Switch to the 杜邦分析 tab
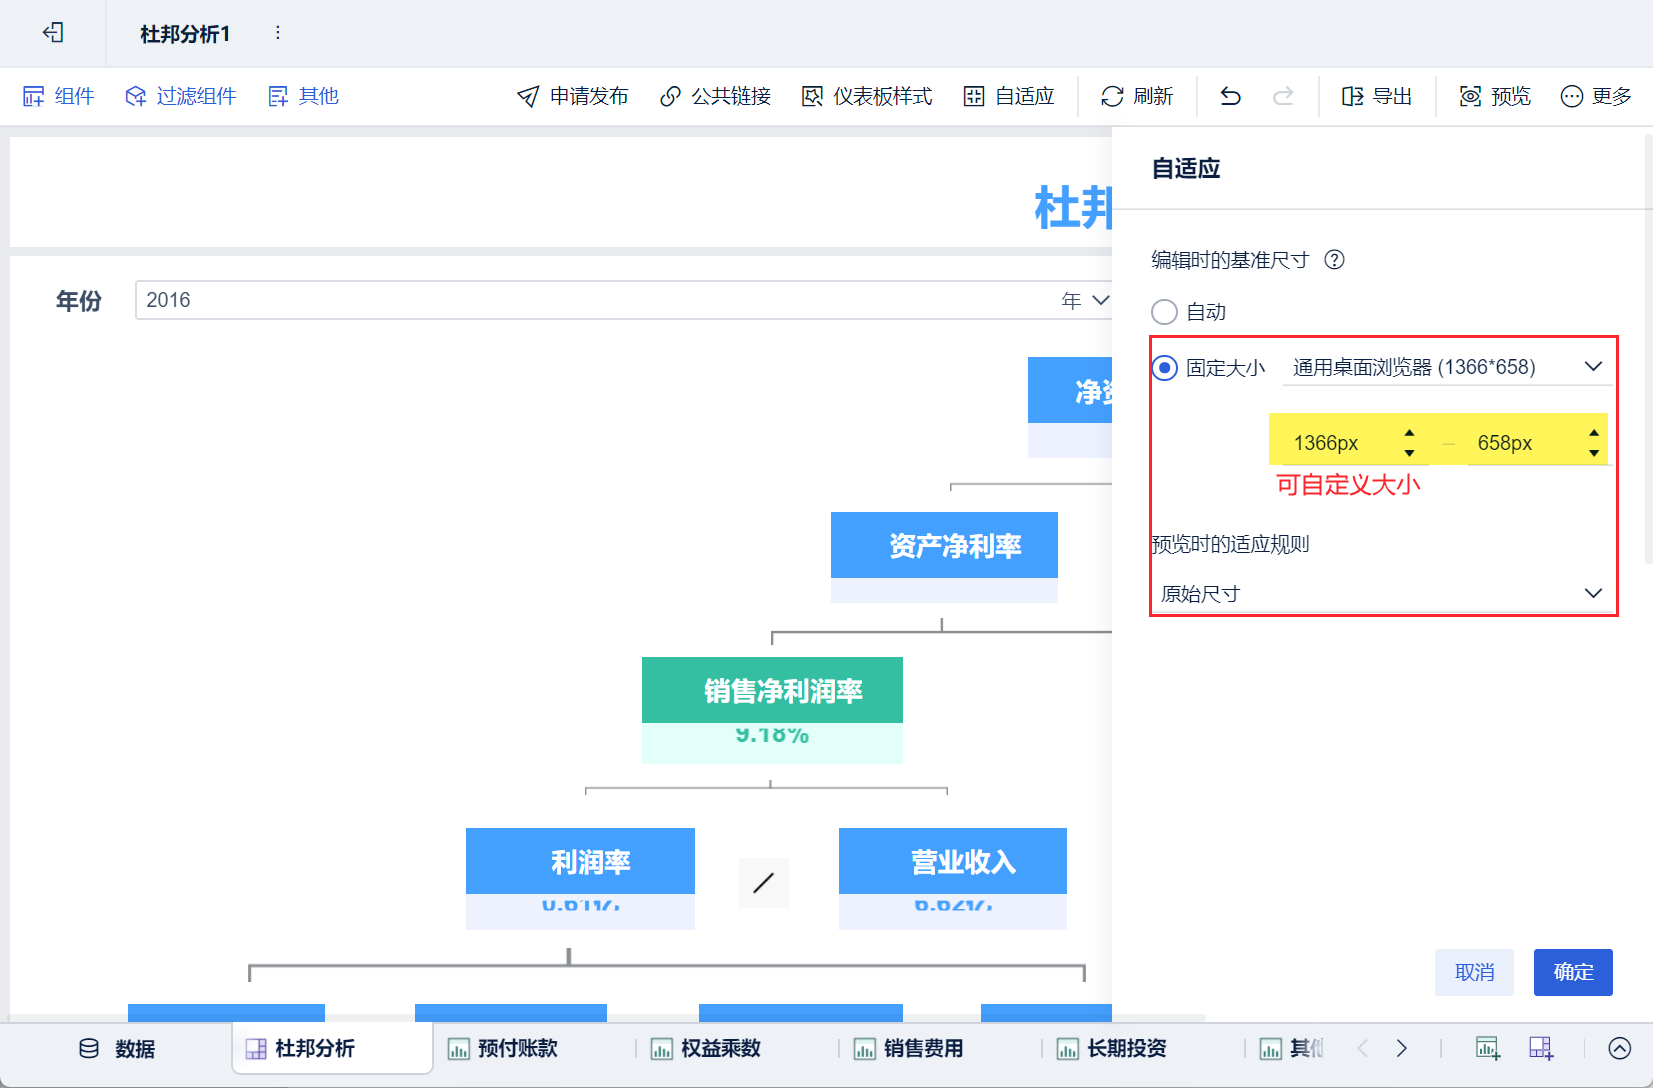 click(332, 1048)
